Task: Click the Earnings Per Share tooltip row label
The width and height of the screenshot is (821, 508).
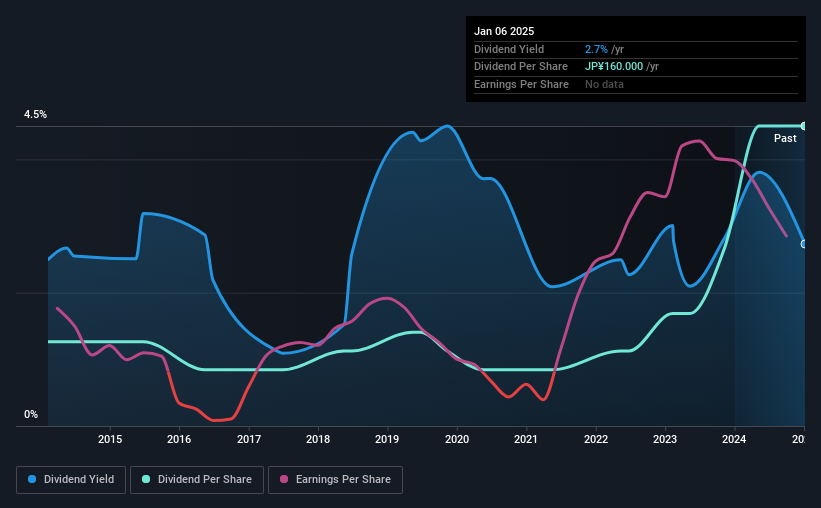Action: click(x=521, y=84)
